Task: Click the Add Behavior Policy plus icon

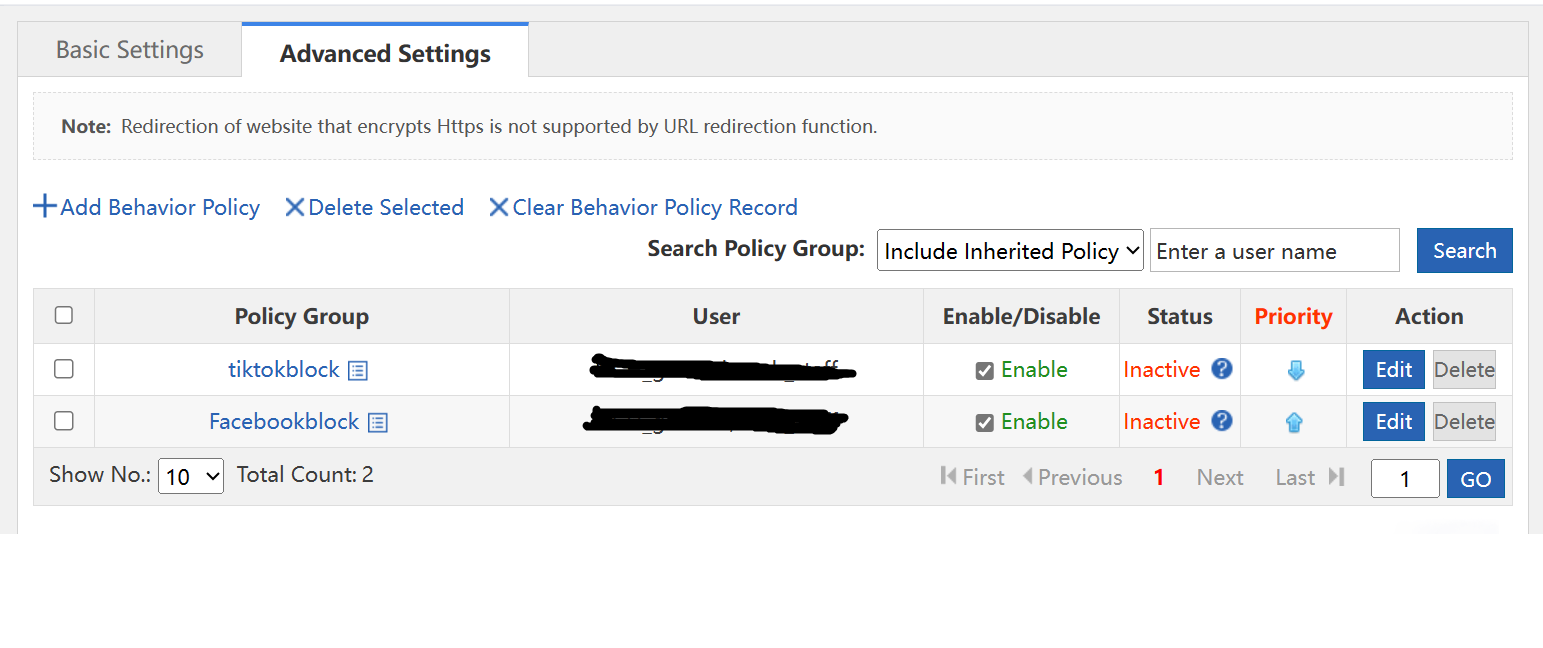Action: click(x=45, y=207)
